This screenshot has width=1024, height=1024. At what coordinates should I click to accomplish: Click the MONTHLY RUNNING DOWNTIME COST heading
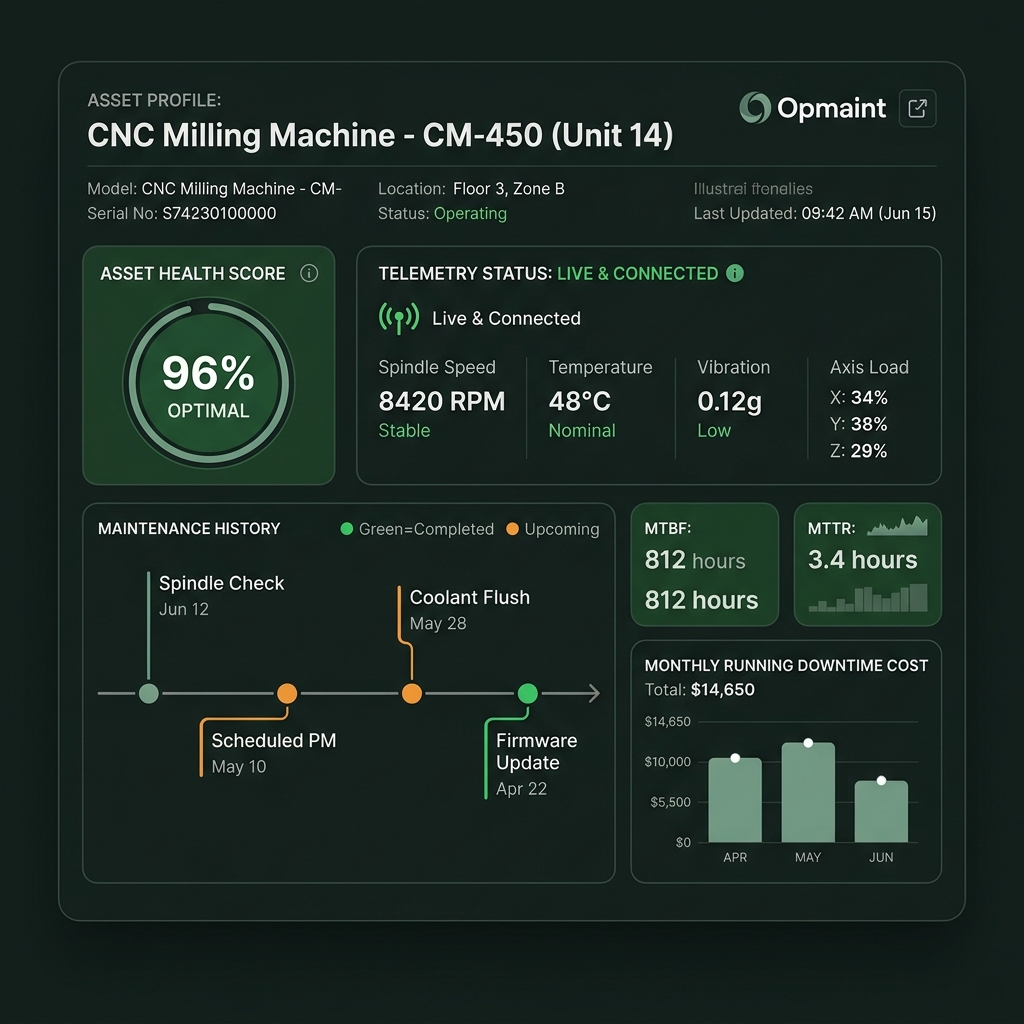coord(786,665)
